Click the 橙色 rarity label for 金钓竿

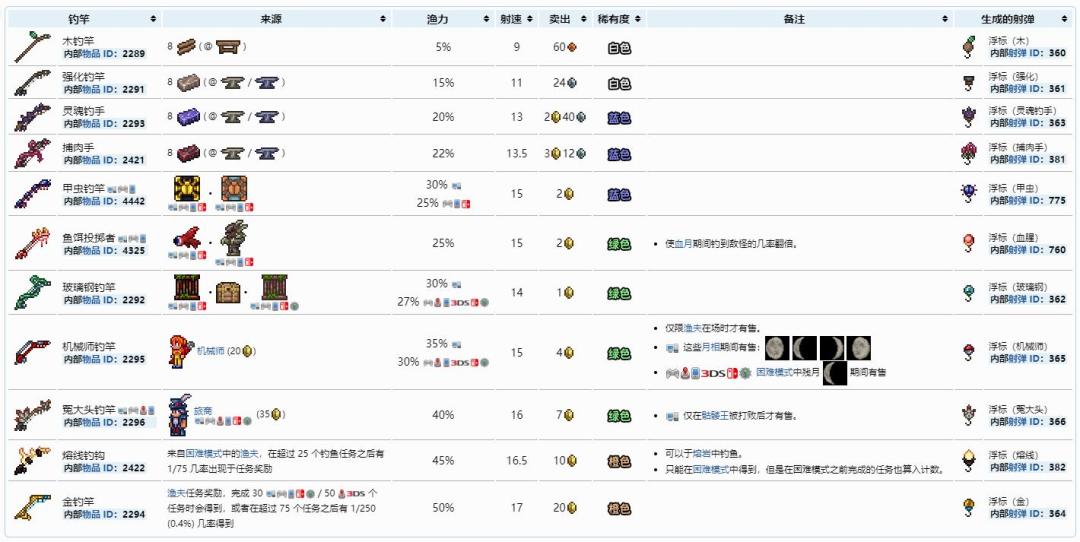[x=619, y=508]
